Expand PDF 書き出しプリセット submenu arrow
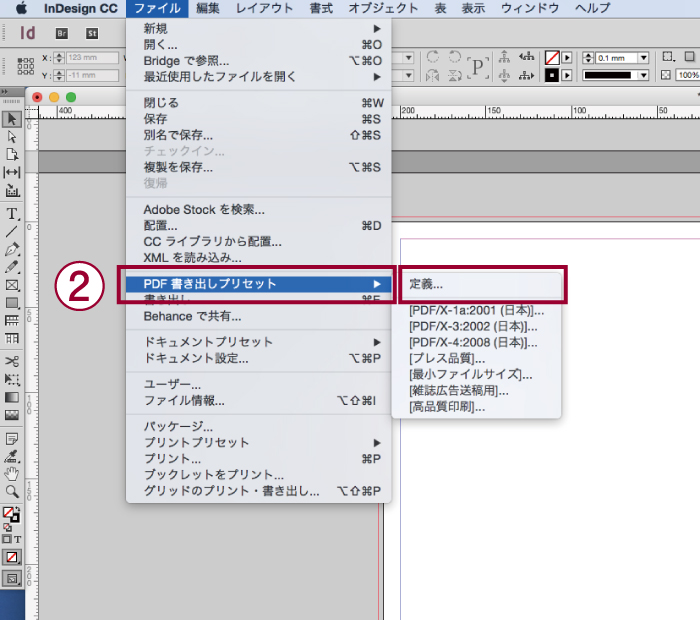Viewport: 700px width, 620px height. coord(377,284)
